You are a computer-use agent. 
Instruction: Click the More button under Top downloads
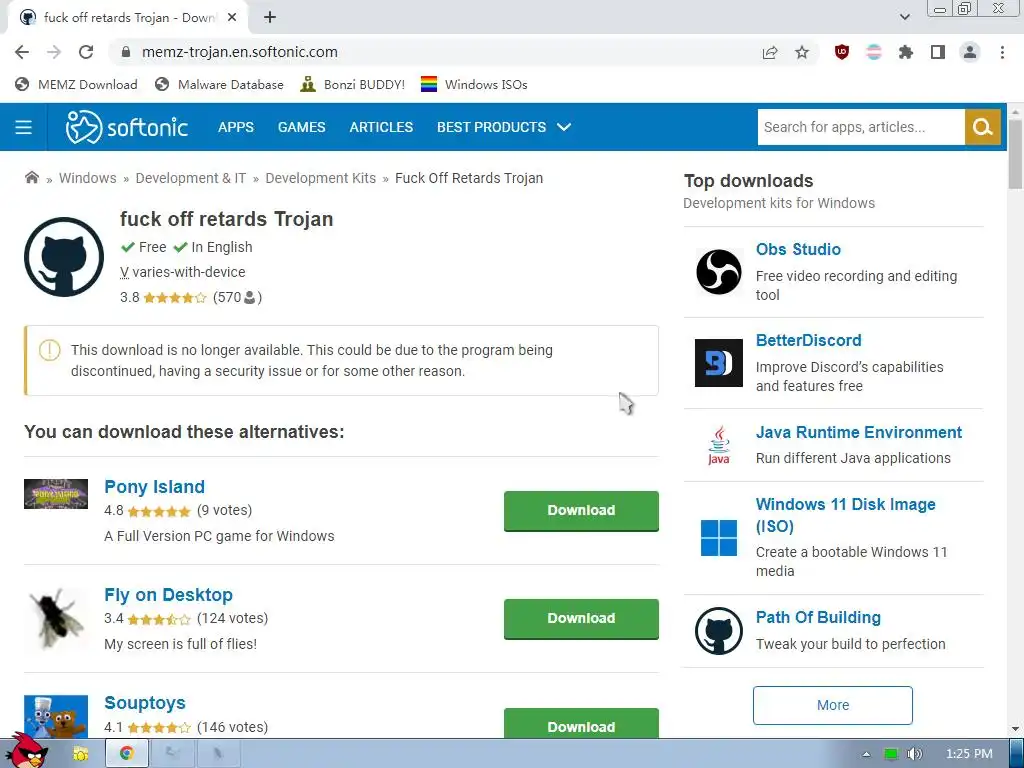click(833, 705)
